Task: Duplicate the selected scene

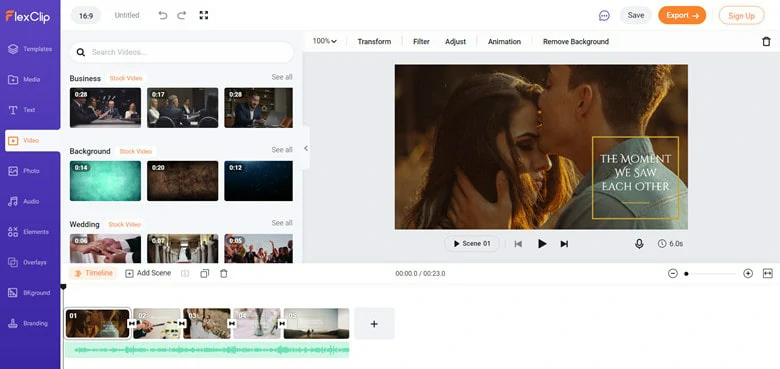Action: pyautogui.click(x=204, y=274)
